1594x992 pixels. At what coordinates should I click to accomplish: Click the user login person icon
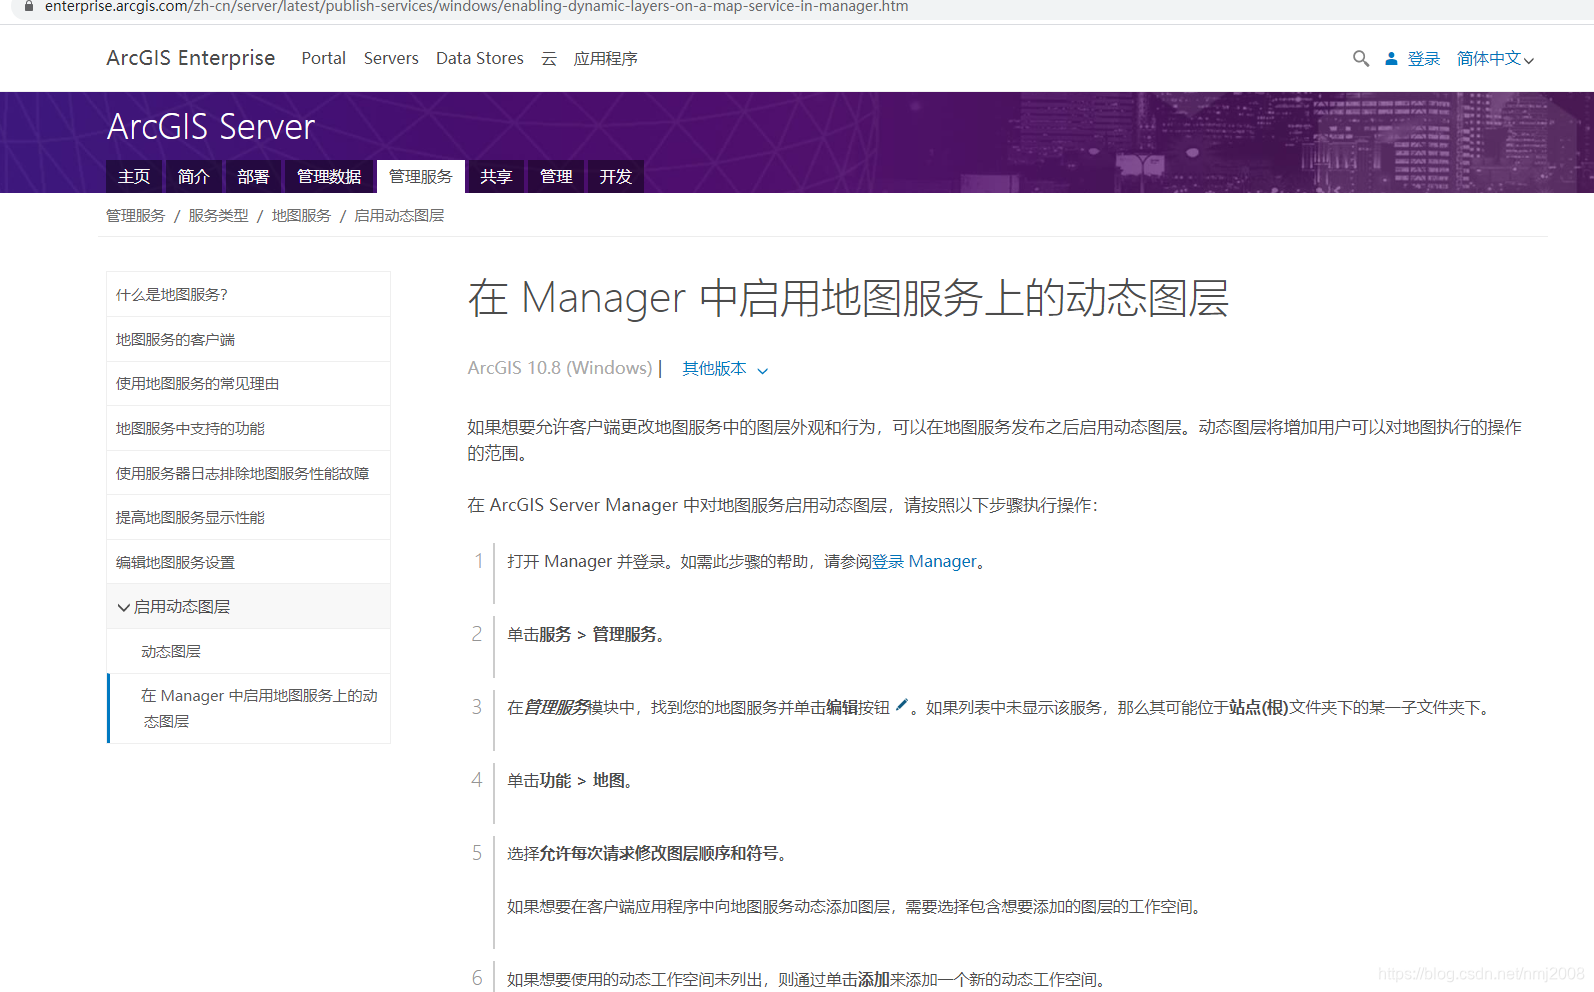[x=1391, y=59]
